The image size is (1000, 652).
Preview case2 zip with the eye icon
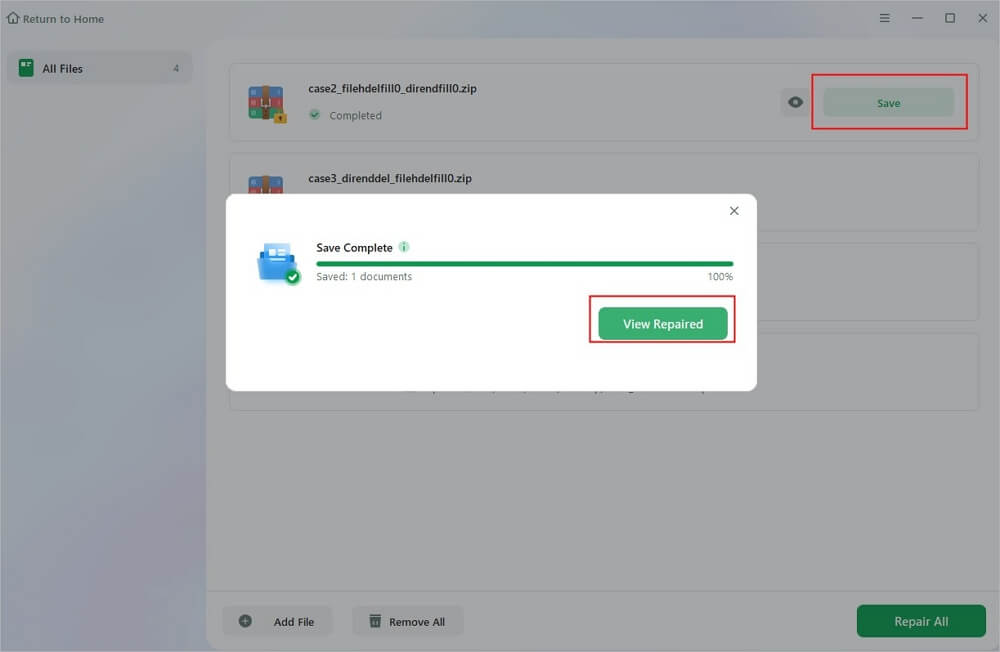[795, 102]
